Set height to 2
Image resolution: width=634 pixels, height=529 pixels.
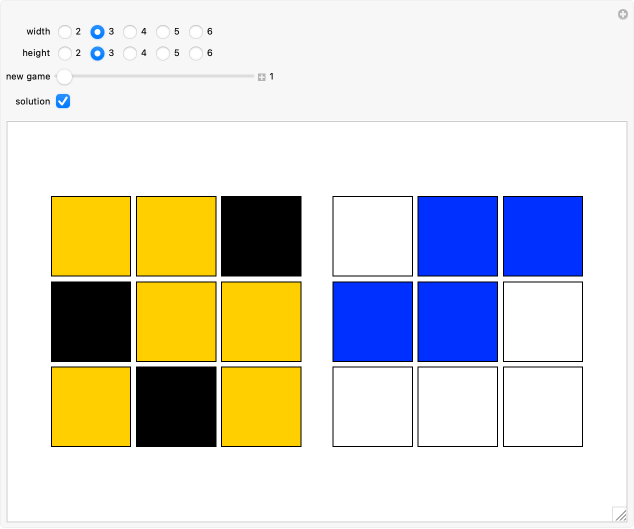coord(65,53)
